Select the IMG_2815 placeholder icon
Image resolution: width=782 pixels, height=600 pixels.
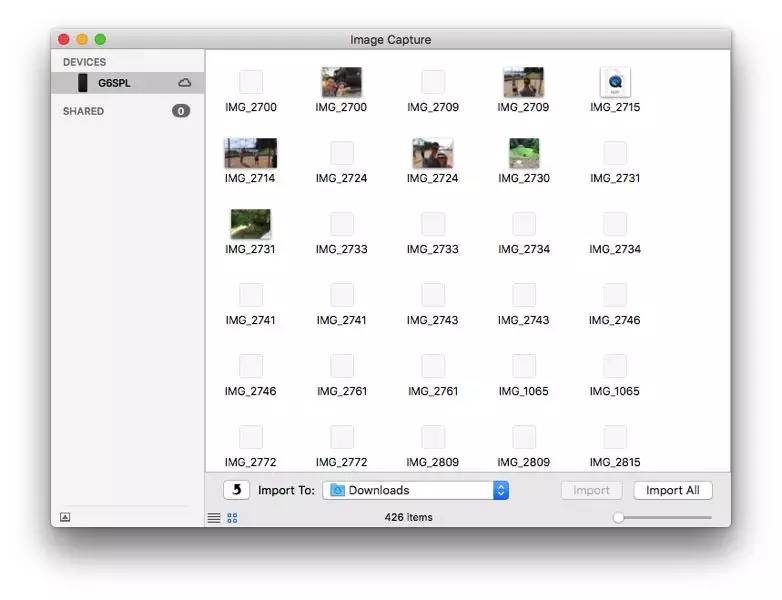[x=615, y=437]
